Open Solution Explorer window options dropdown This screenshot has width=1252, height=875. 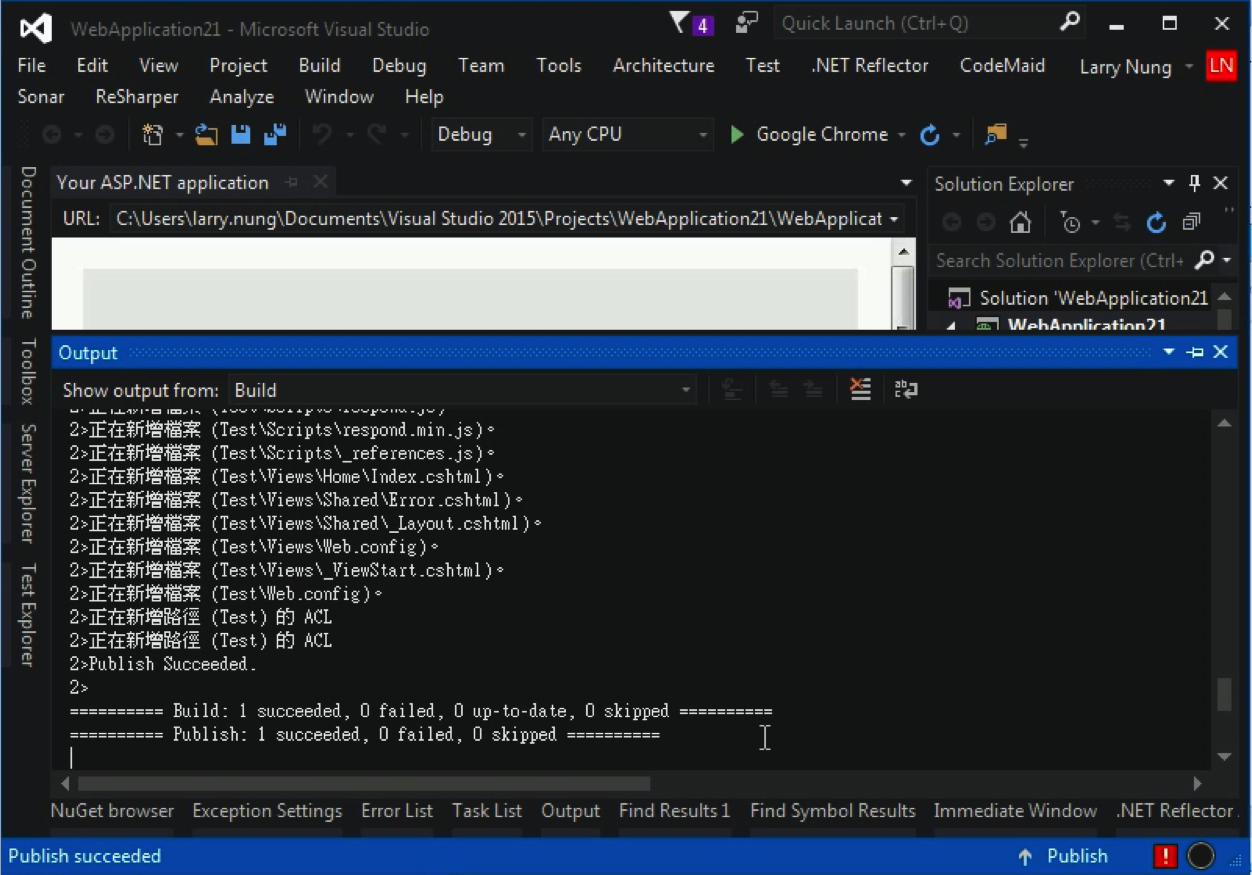(x=1168, y=183)
